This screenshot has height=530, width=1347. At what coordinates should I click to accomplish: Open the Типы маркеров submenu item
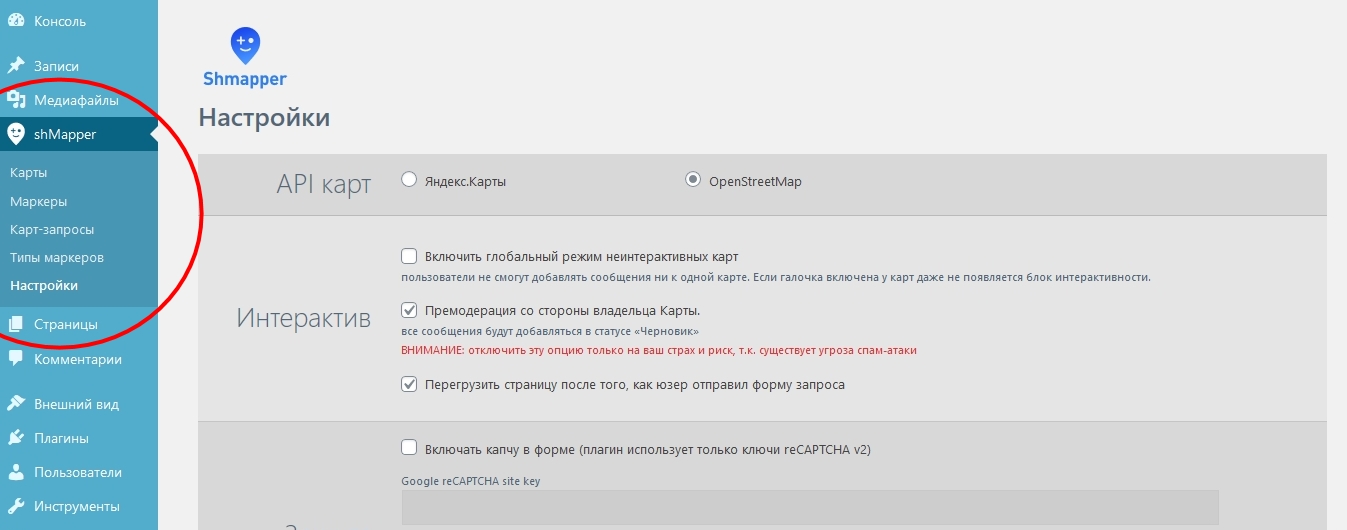tap(57, 257)
